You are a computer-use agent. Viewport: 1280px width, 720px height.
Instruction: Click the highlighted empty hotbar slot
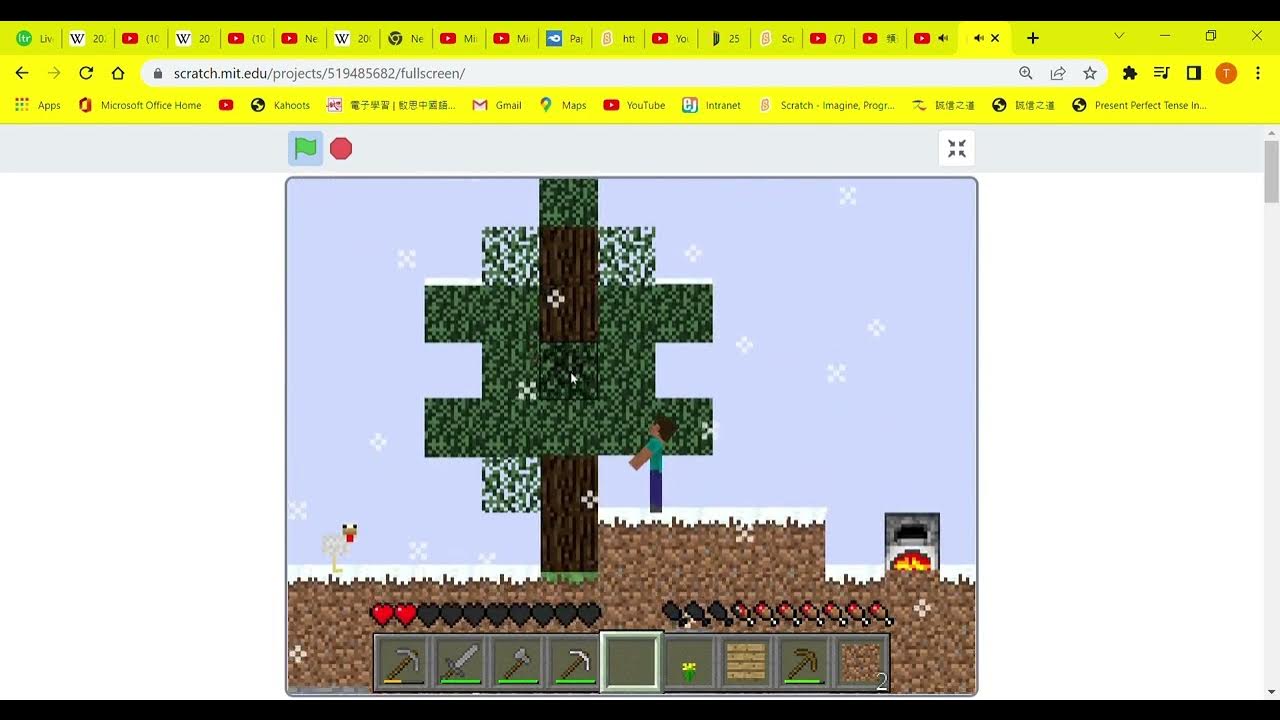[631, 662]
